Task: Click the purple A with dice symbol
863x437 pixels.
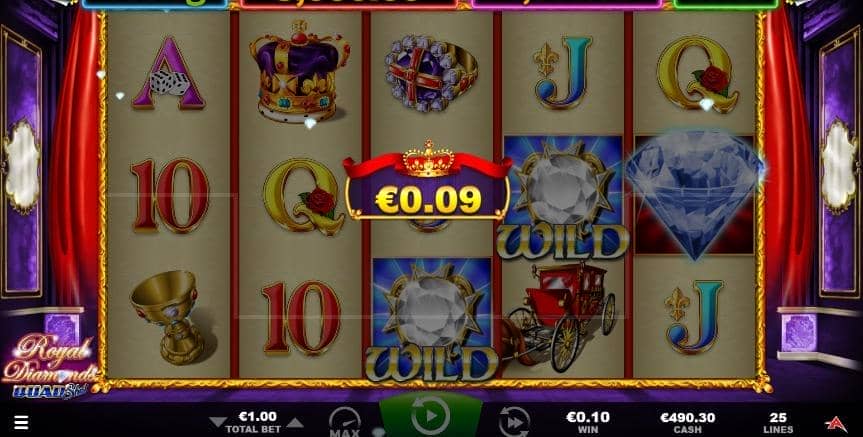Action: 168,74
